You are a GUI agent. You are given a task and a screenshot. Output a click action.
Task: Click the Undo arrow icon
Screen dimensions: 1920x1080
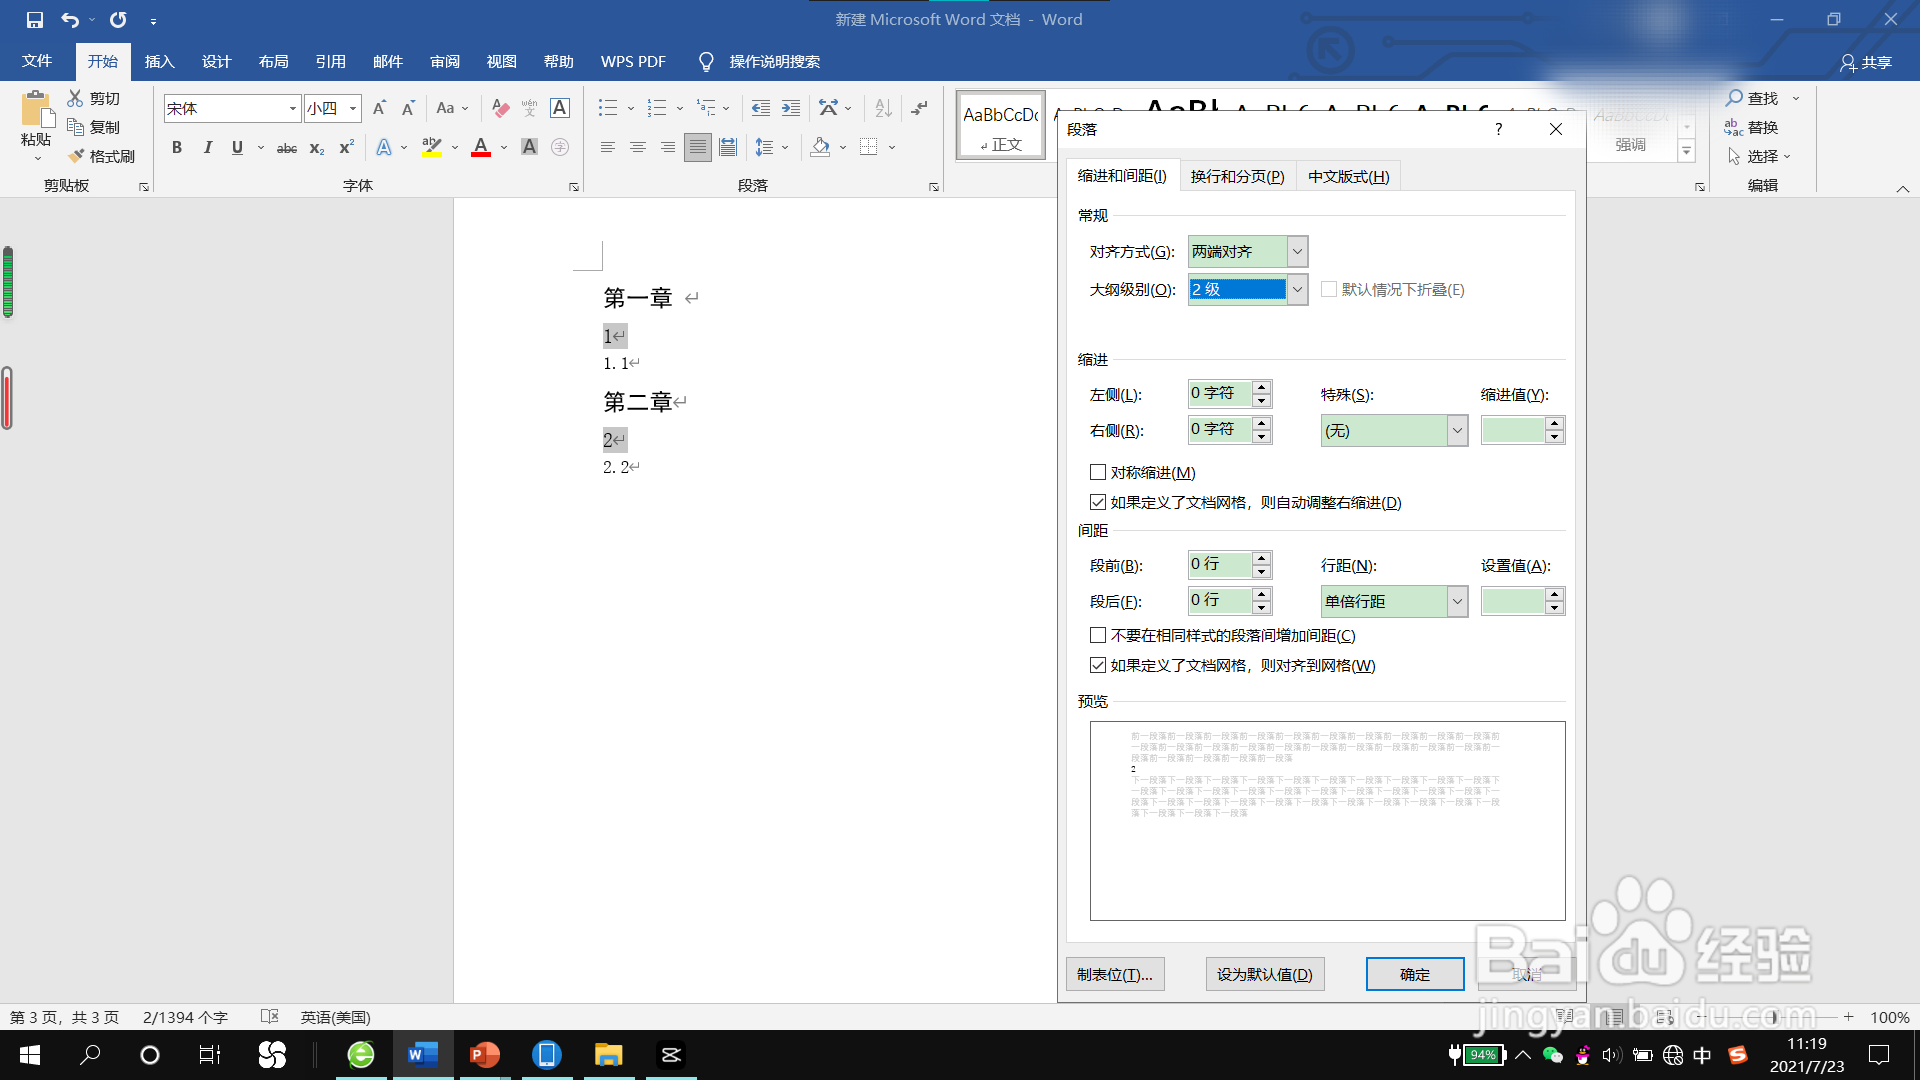pyautogui.click(x=69, y=19)
